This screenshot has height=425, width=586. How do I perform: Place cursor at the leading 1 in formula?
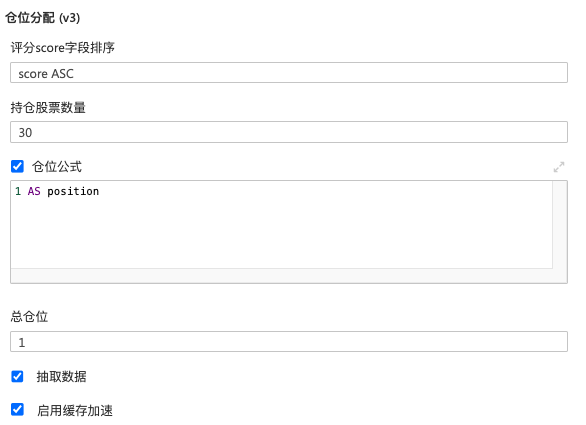(18, 191)
